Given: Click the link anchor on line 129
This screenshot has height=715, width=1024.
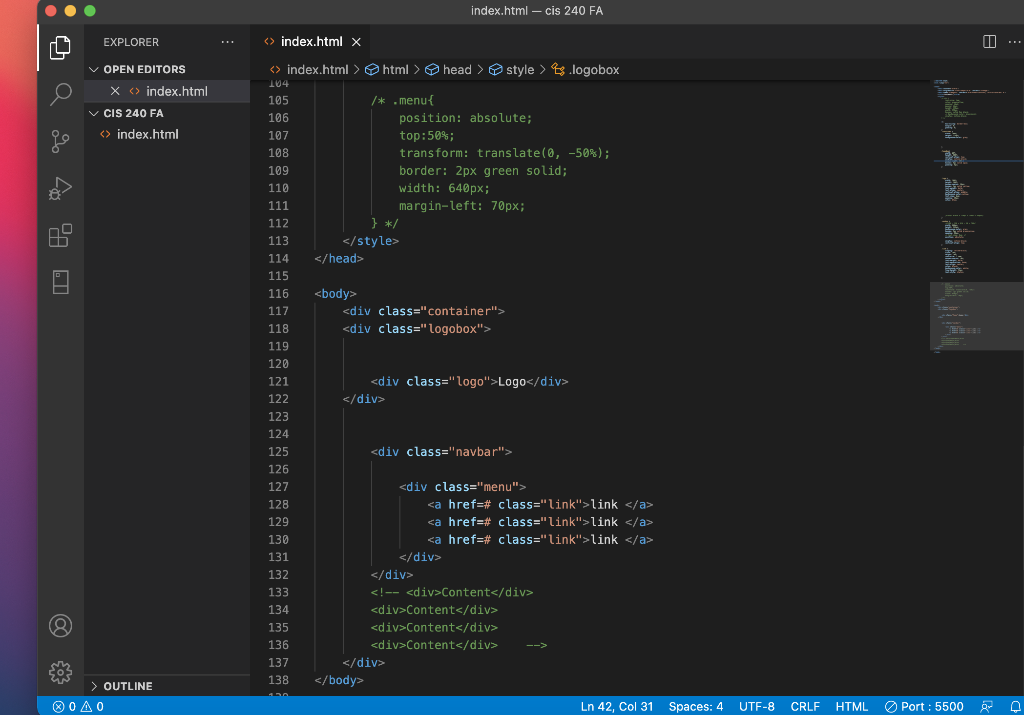Looking at the screenshot, I should coord(540,522).
